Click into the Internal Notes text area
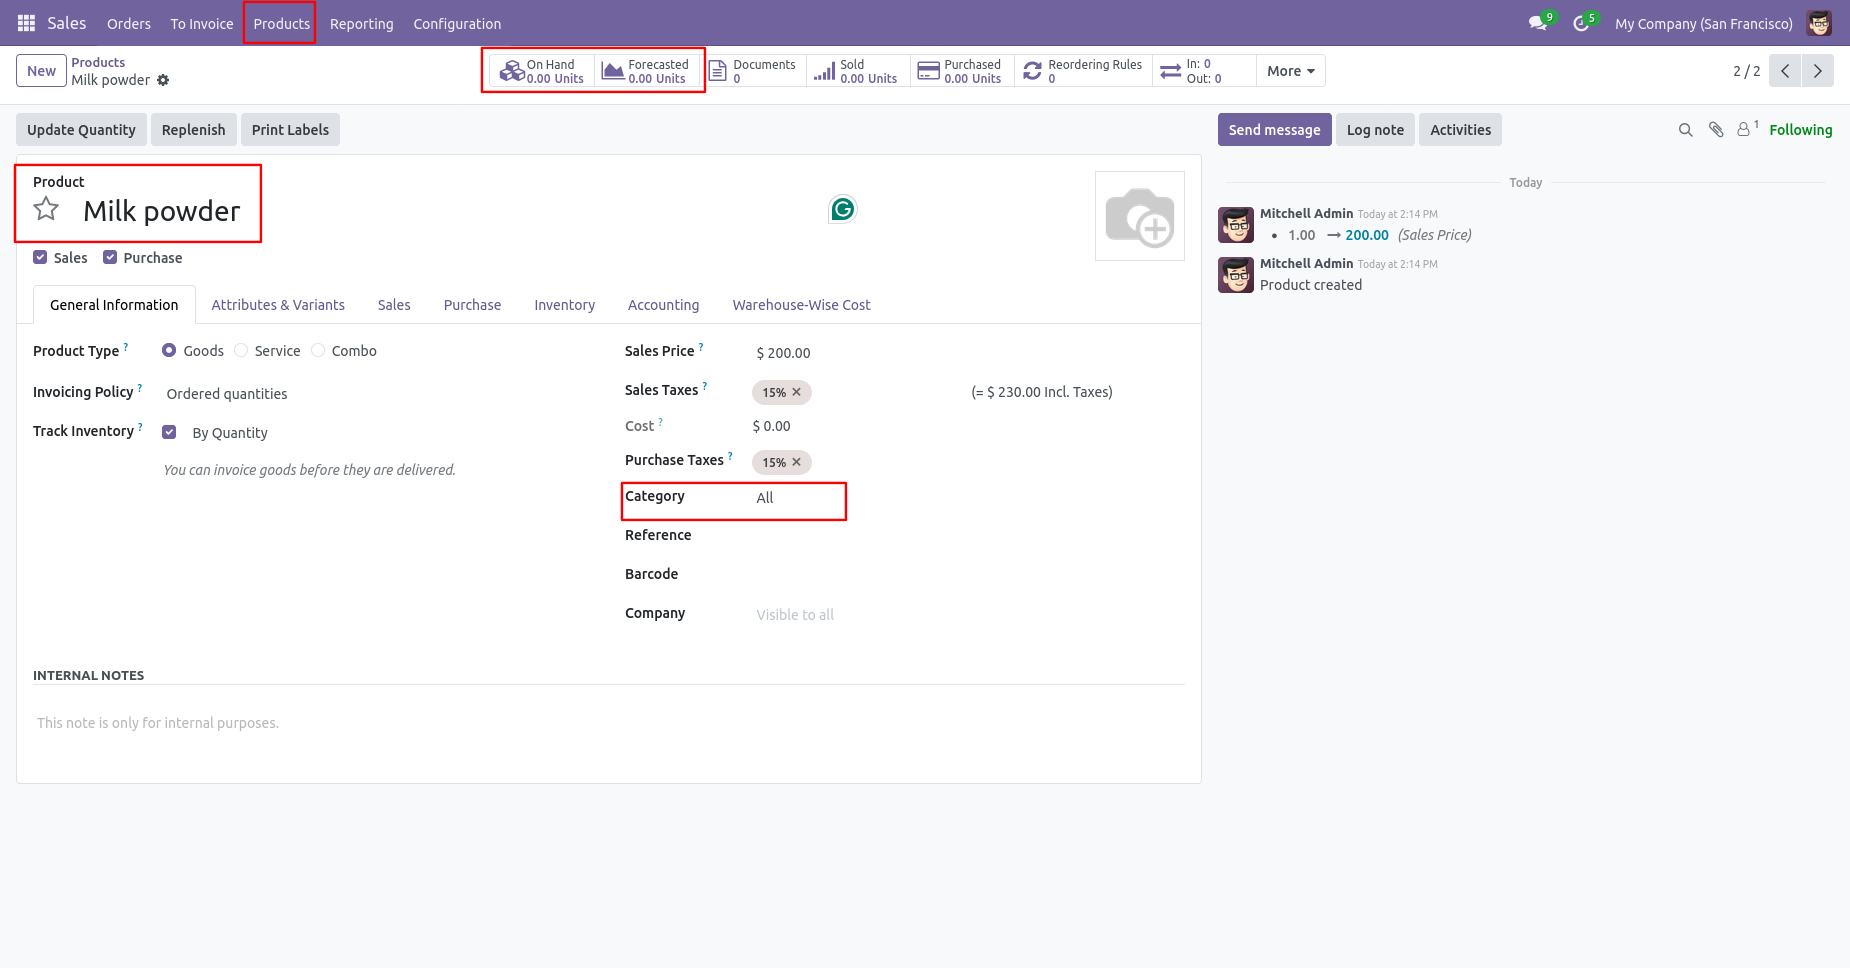This screenshot has width=1850, height=968. pos(608,723)
